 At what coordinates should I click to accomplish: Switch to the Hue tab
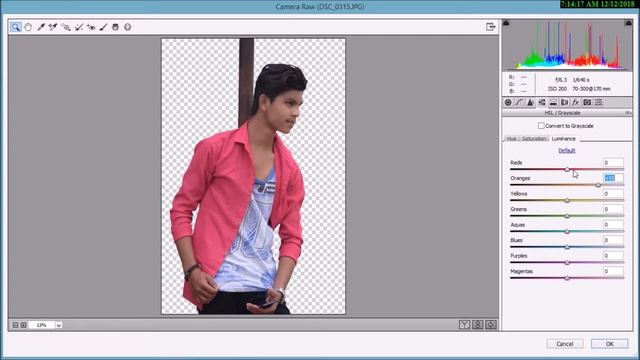coord(511,139)
